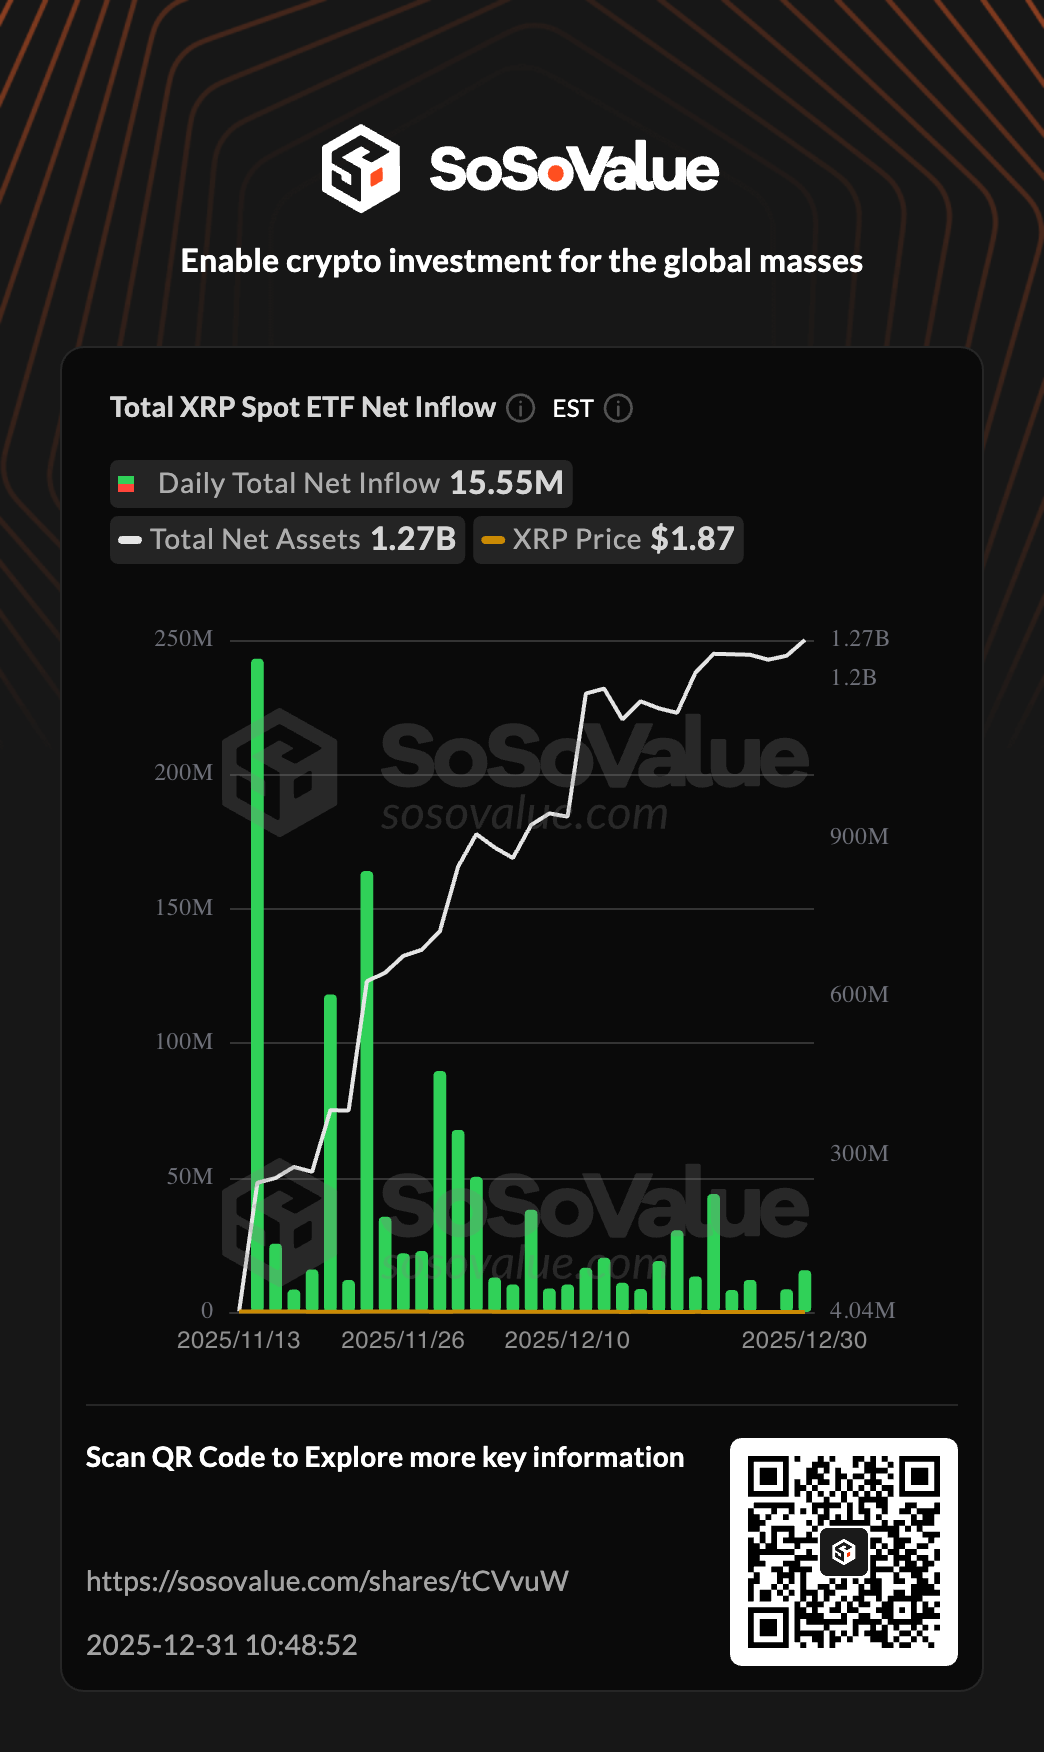Click the white Total Net Assets legend marker
The width and height of the screenshot is (1044, 1752).
130,540
